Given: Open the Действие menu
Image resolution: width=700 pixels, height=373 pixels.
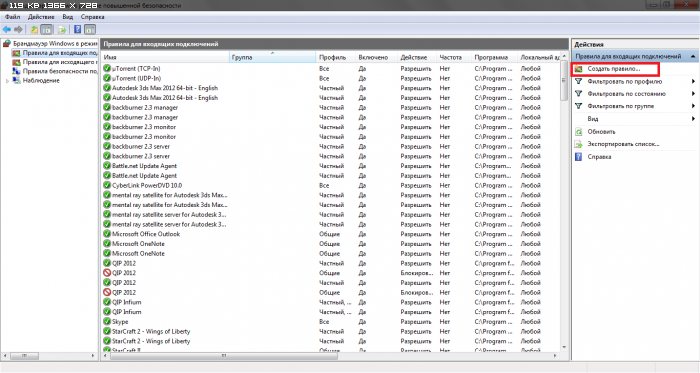Looking at the screenshot, I should pos(41,17).
